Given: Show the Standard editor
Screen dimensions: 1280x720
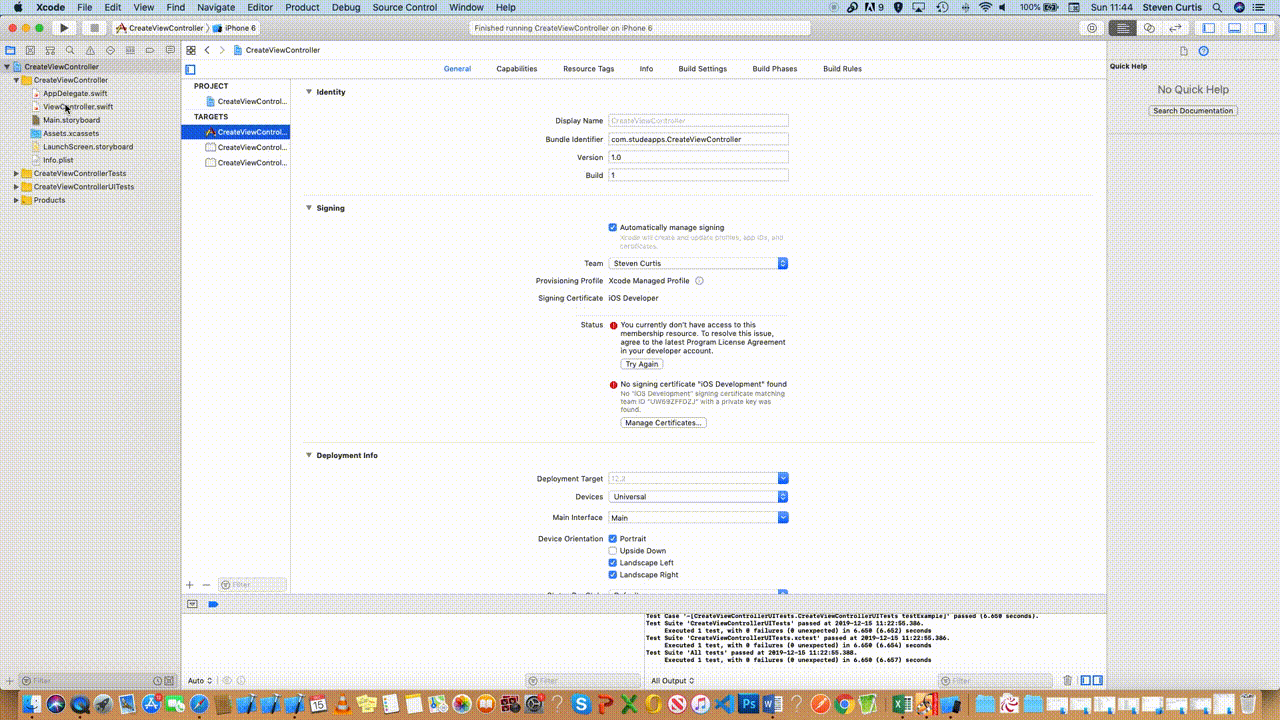Looking at the screenshot, I should click(1123, 28).
